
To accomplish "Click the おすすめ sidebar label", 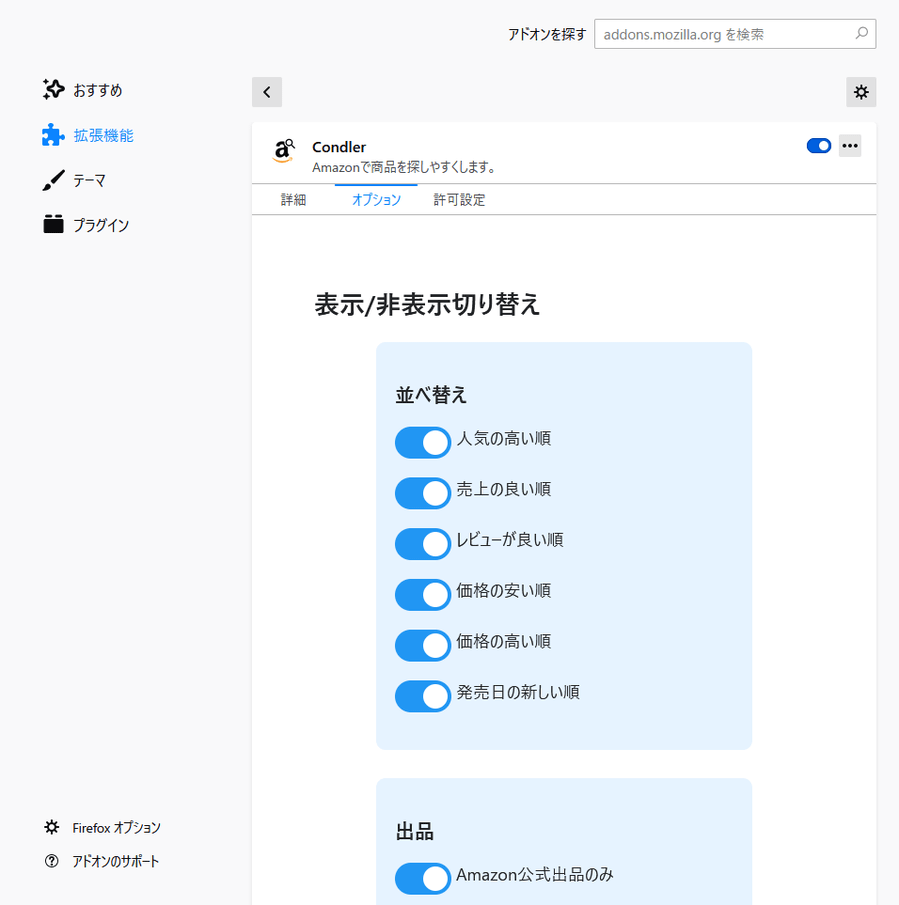I will (x=98, y=90).
